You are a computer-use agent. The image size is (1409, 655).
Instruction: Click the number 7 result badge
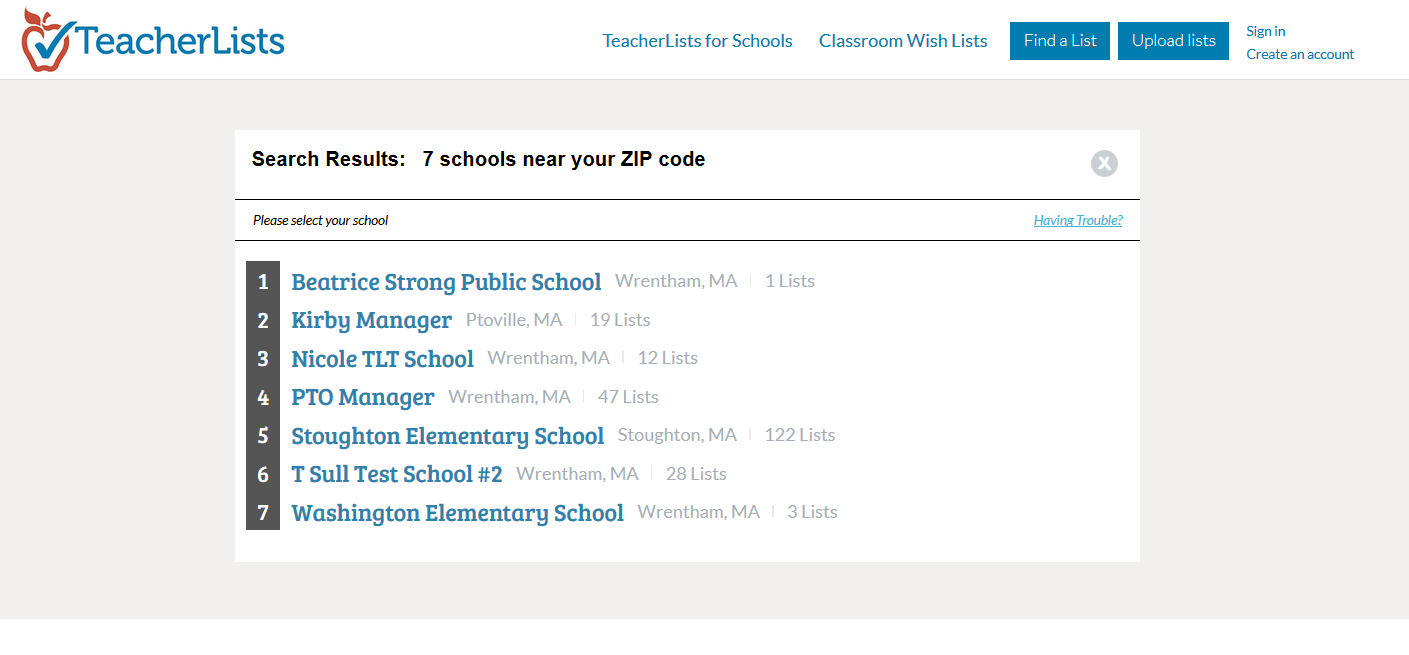click(263, 513)
